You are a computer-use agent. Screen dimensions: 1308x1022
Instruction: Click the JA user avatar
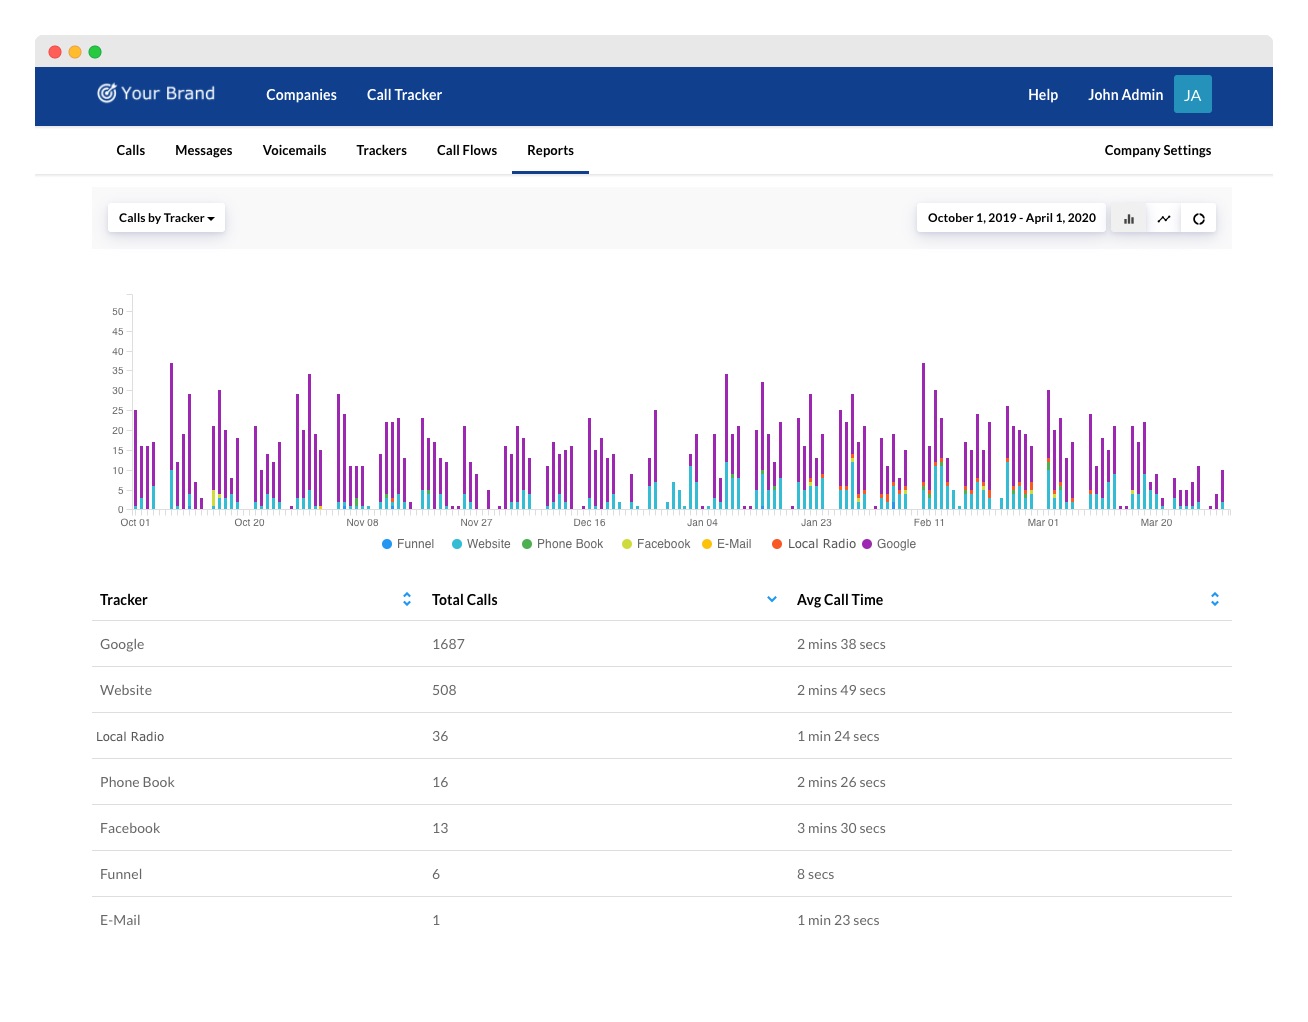[x=1192, y=95]
